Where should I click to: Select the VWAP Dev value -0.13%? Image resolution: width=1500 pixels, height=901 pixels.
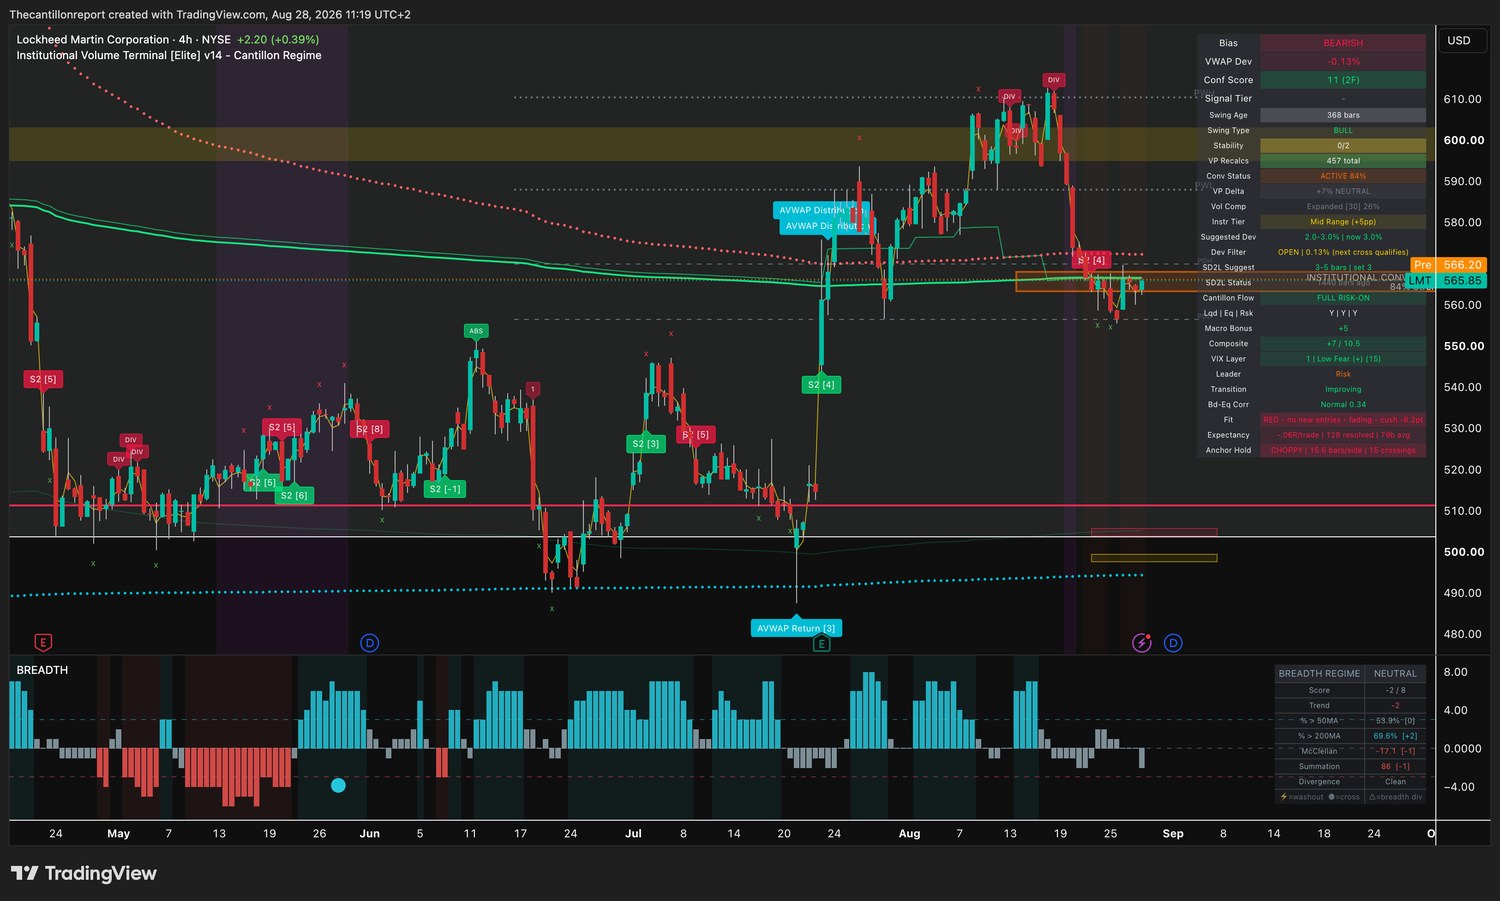pyautogui.click(x=1343, y=62)
